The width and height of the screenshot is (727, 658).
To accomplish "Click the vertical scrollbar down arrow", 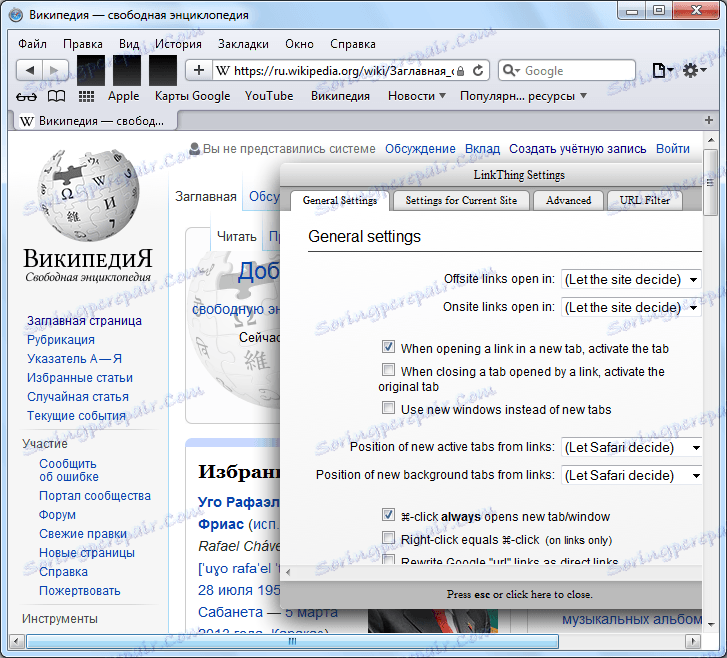I will (711, 626).
